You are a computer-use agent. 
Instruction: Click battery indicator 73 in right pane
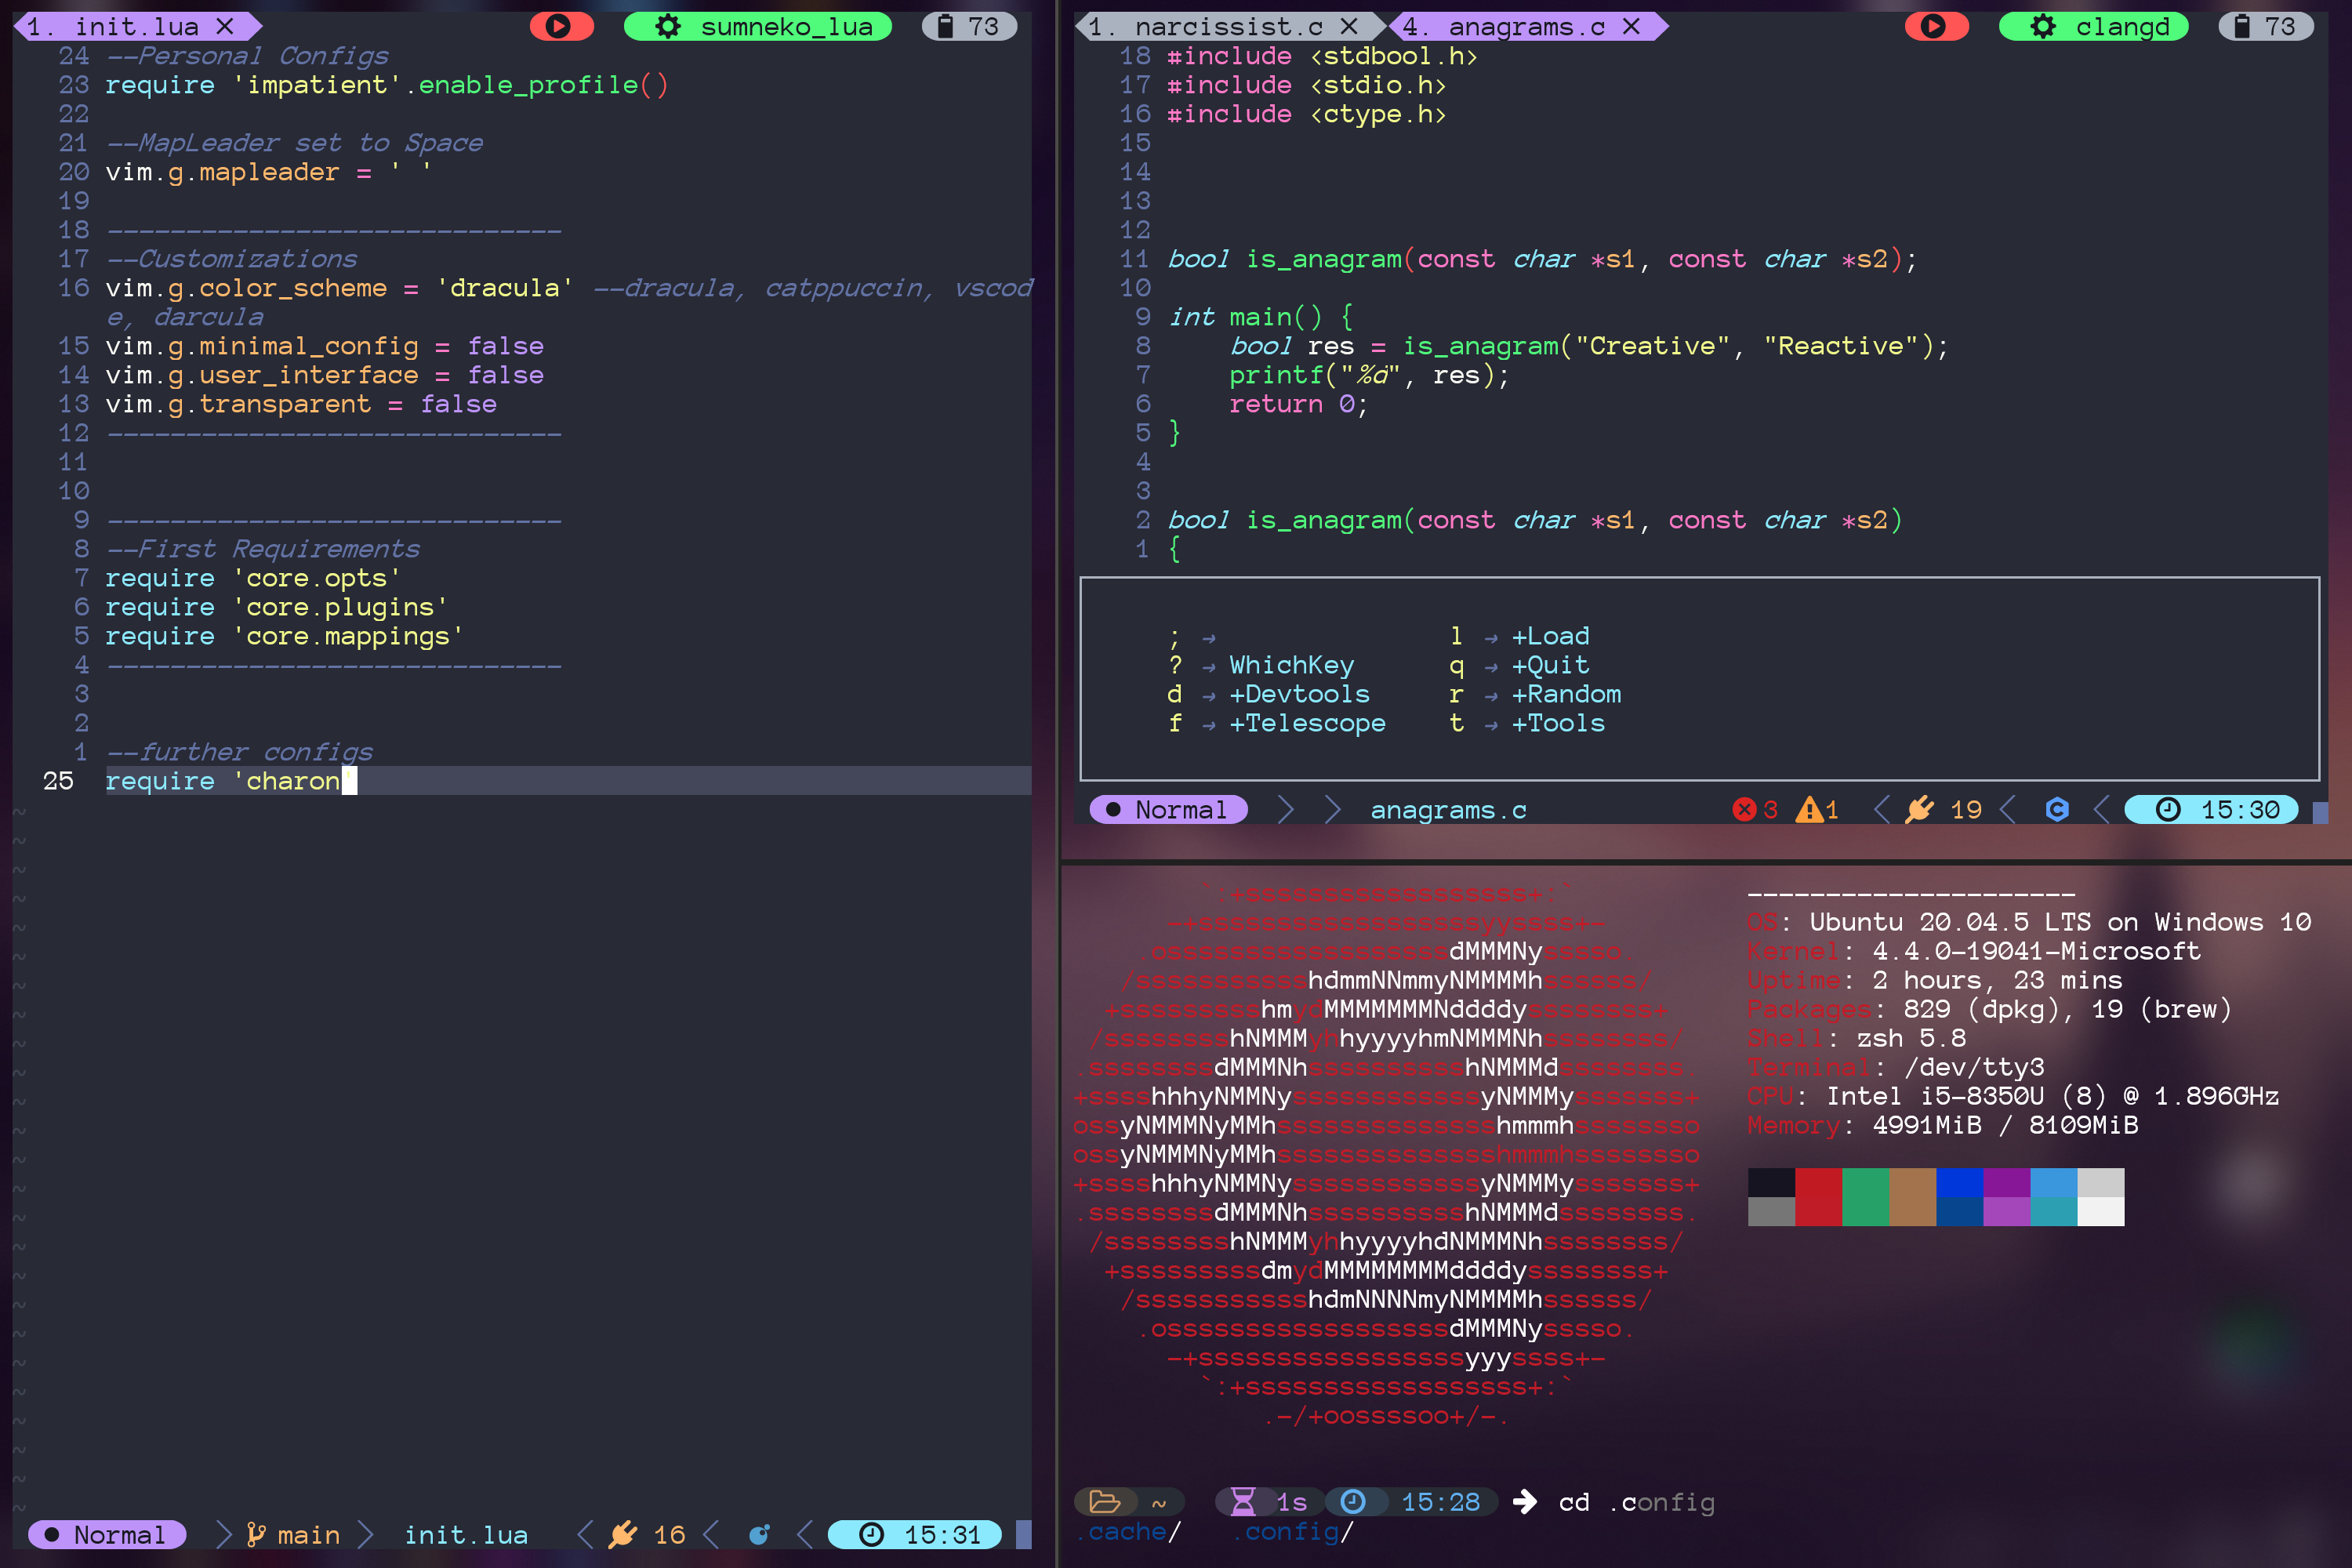[x=2266, y=26]
